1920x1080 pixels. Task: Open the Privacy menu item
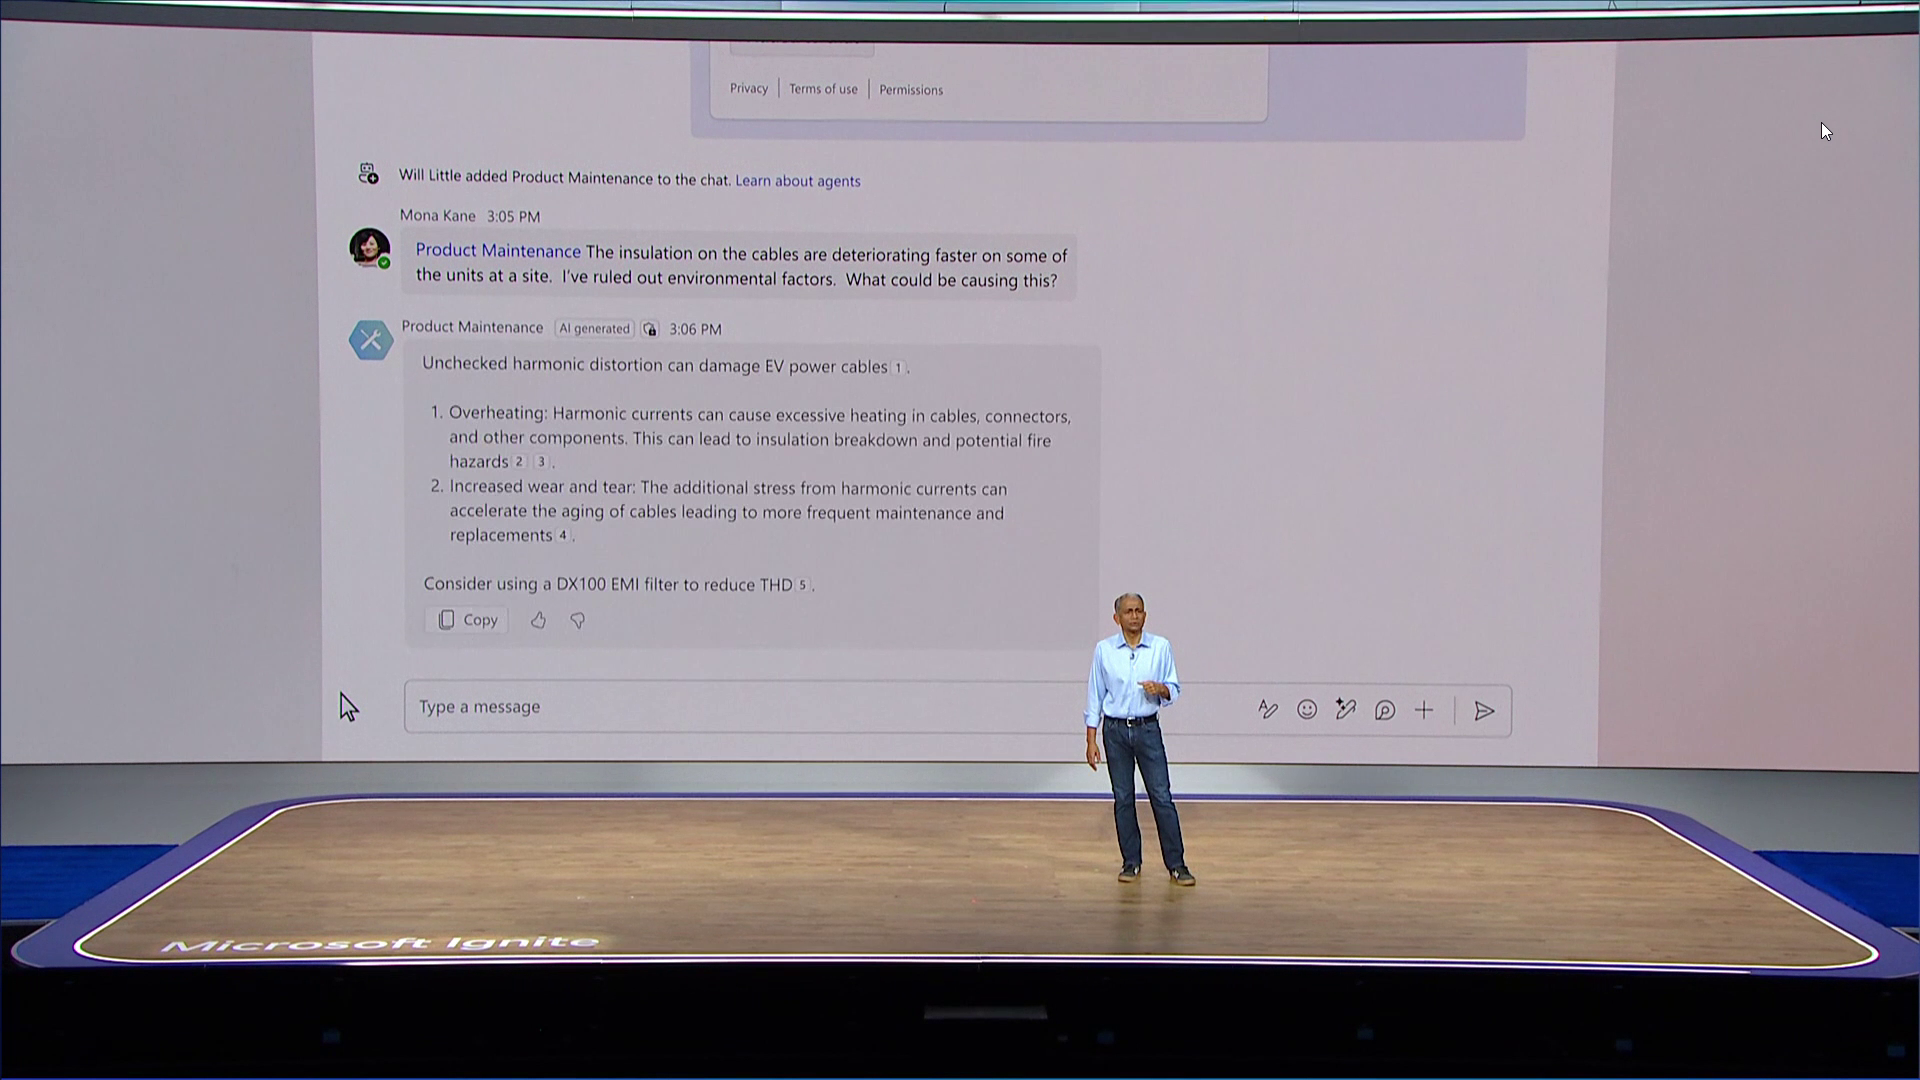[749, 88]
